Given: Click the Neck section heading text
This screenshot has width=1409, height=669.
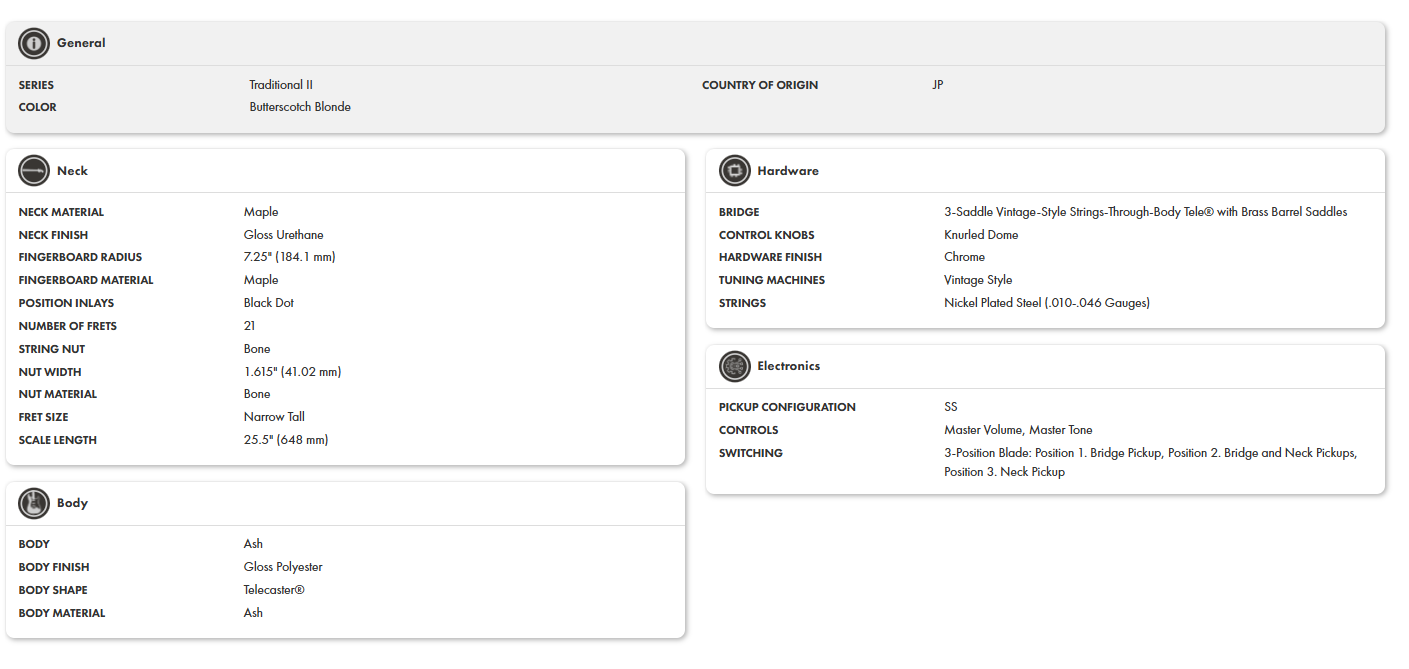Looking at the screenshot, I should point(72,171).
